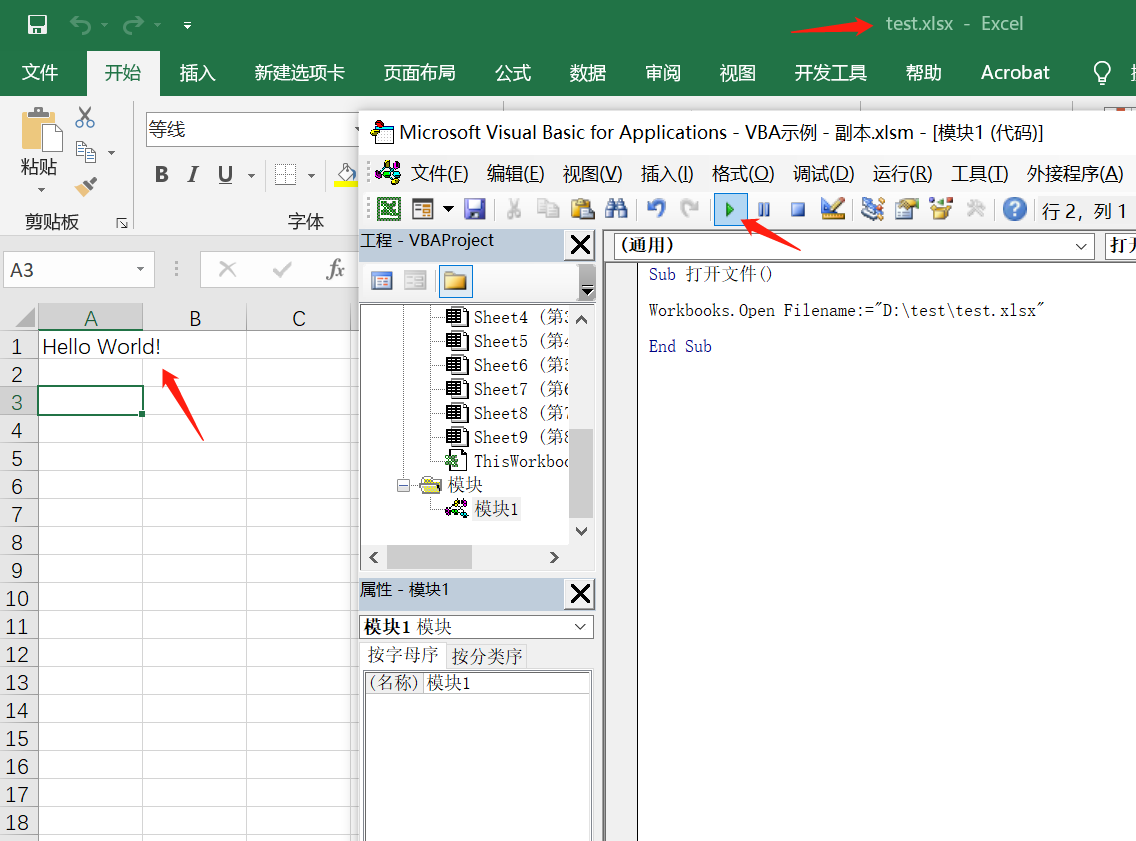Click the View Microsoft Excel icon in VBA toolbar
This screenshot has width=1136, height=841.
click(389, 209)
